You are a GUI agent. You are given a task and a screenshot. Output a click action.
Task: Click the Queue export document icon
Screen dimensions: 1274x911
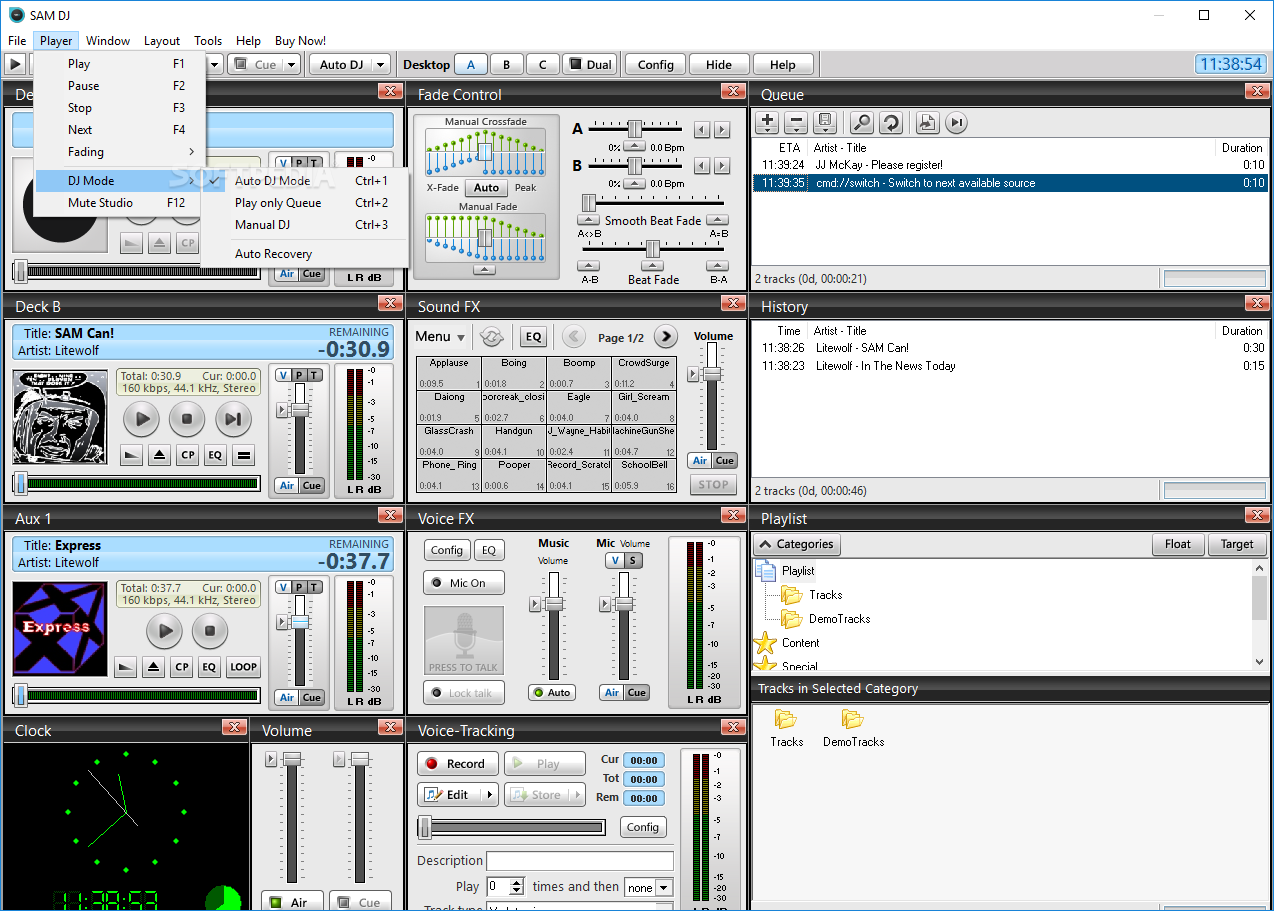coord(927,123)
